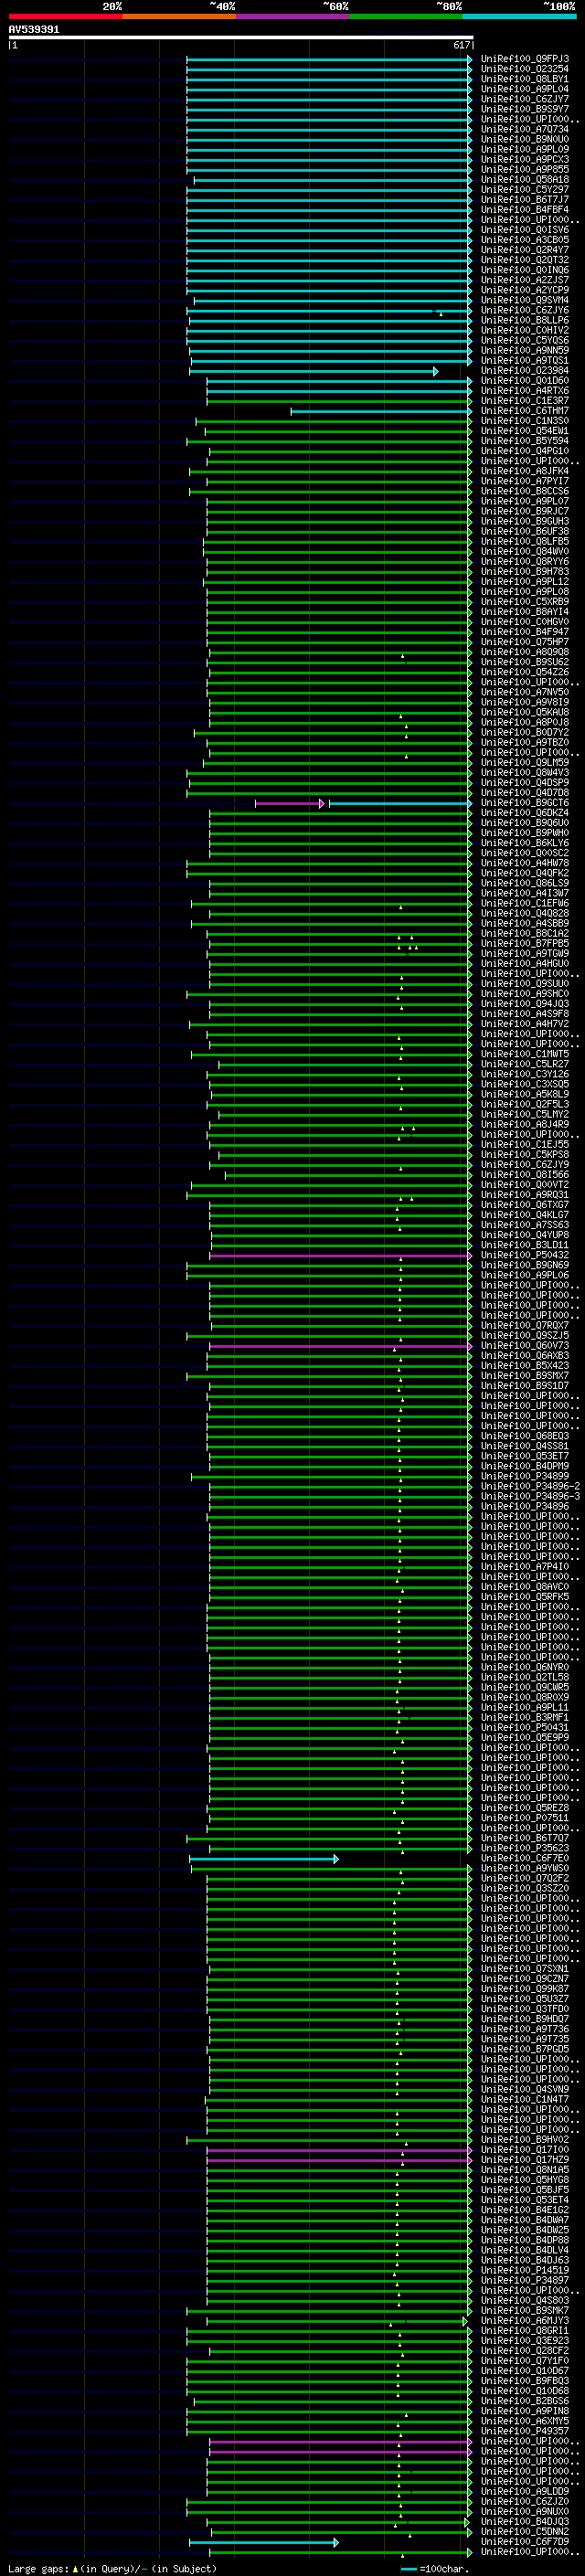
Task: Select label UniRef100_P34897
Action: 524,2280
